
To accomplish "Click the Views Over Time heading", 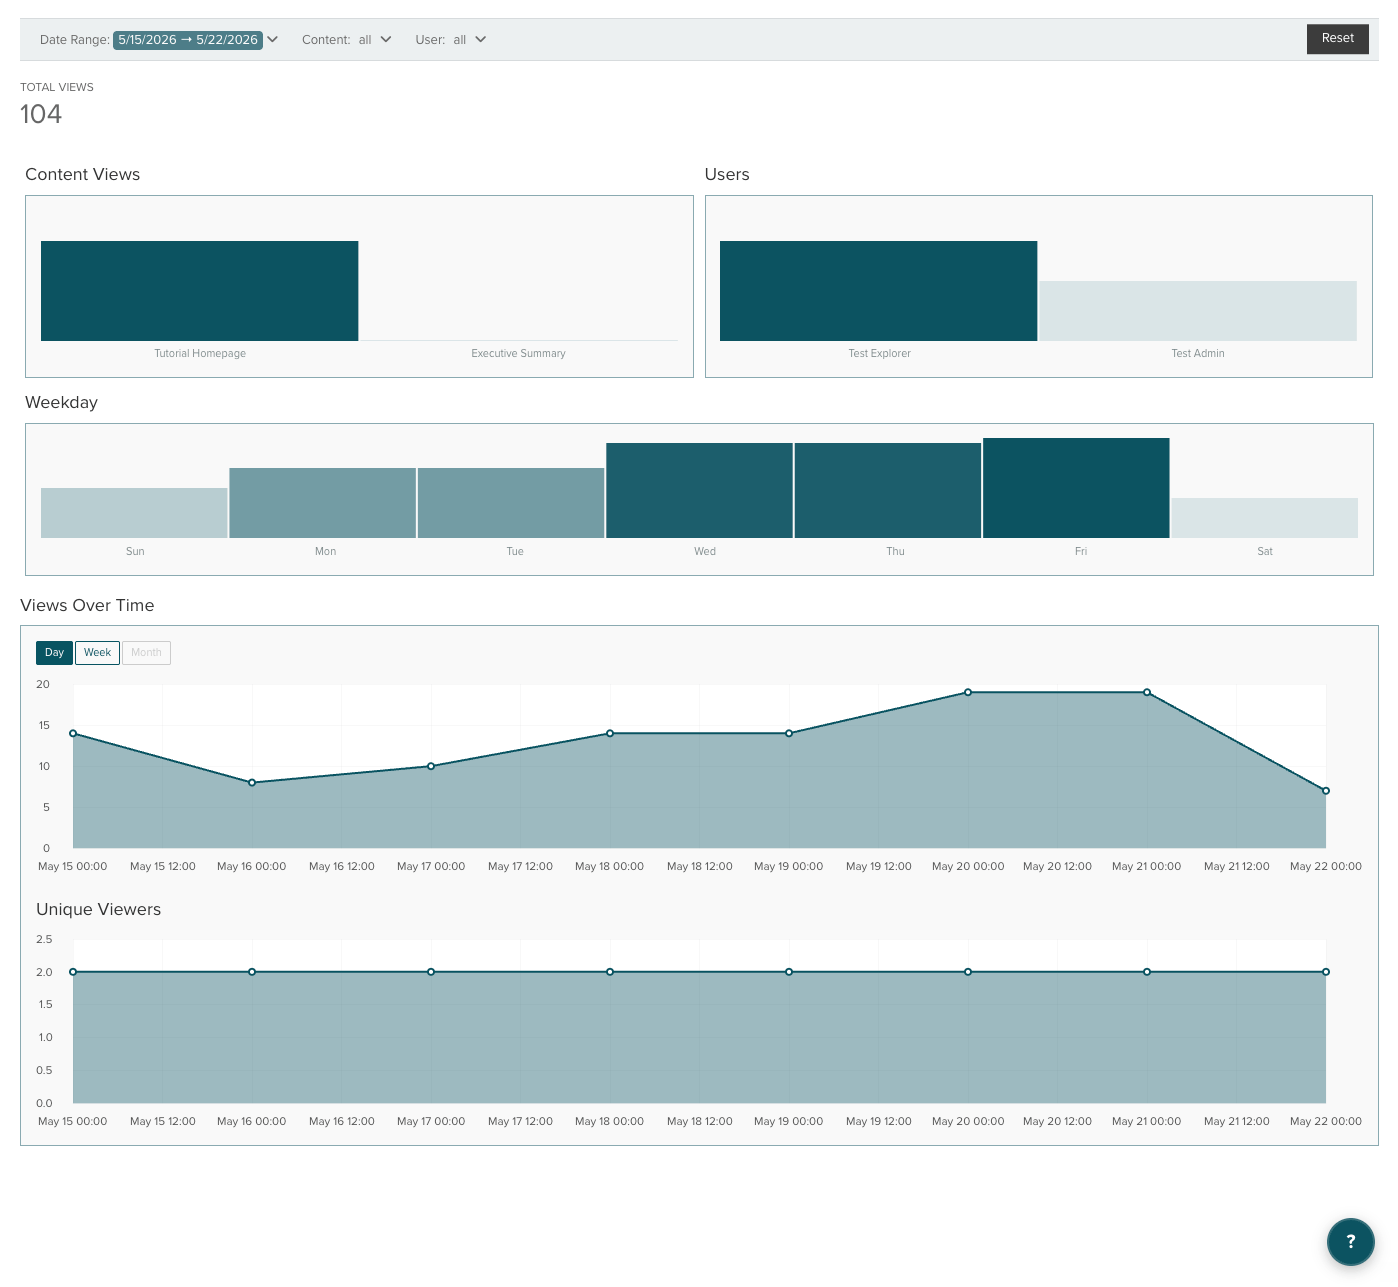I will (87, 605).
